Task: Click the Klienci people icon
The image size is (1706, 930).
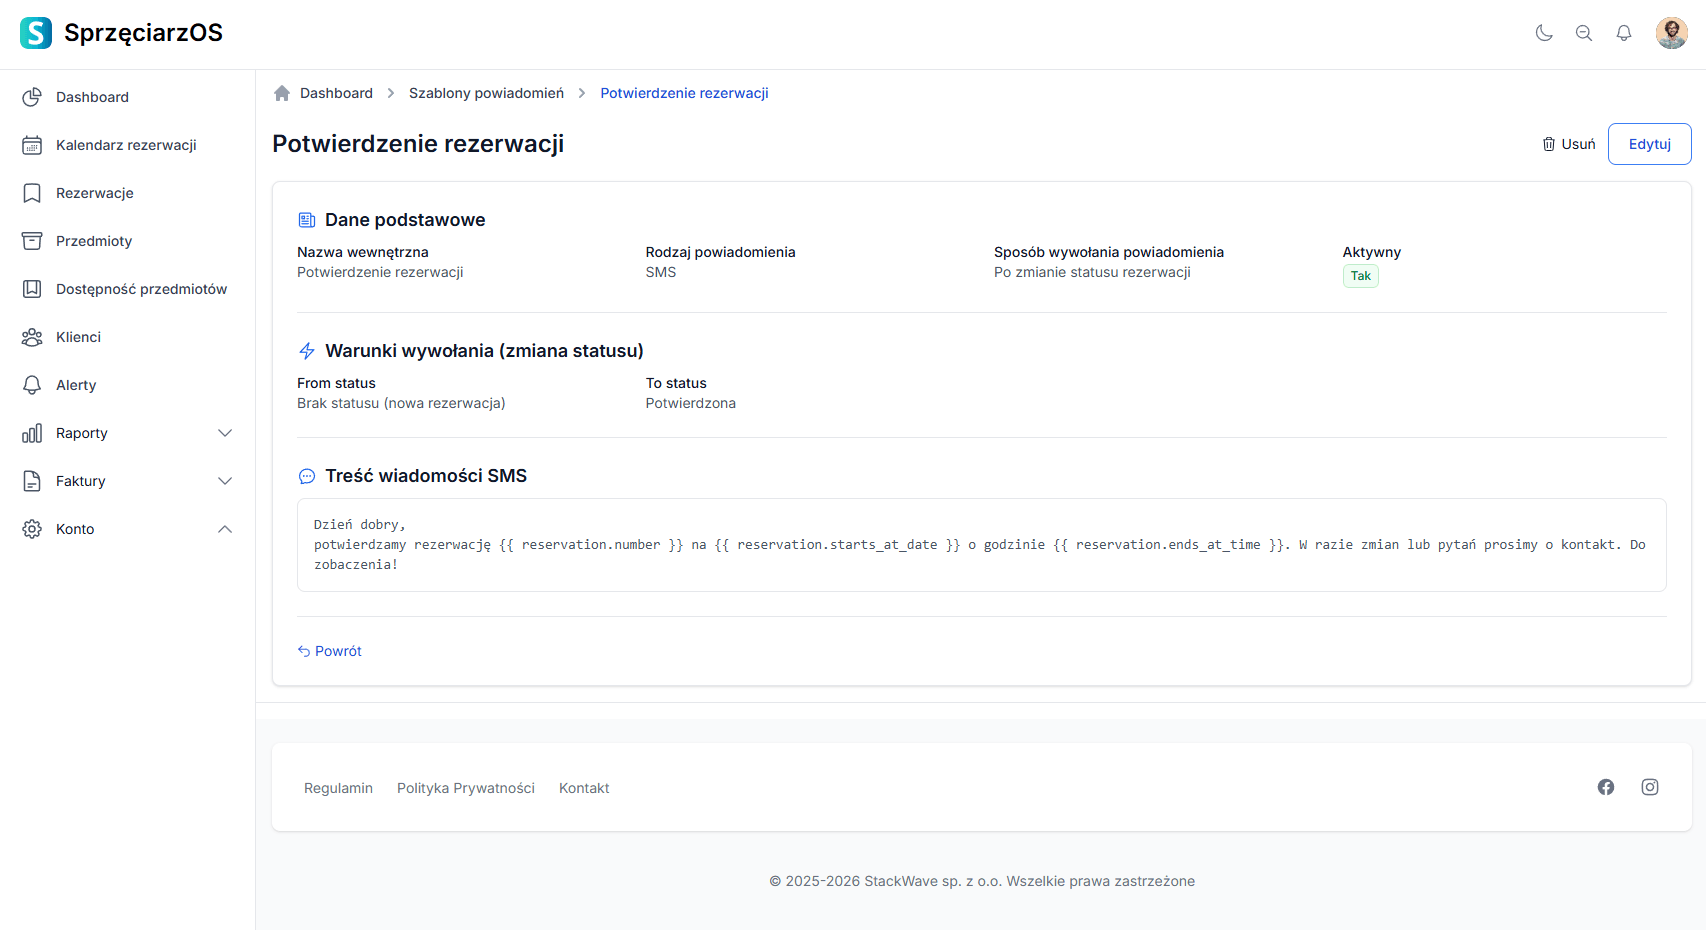Action: click(32, 337)
